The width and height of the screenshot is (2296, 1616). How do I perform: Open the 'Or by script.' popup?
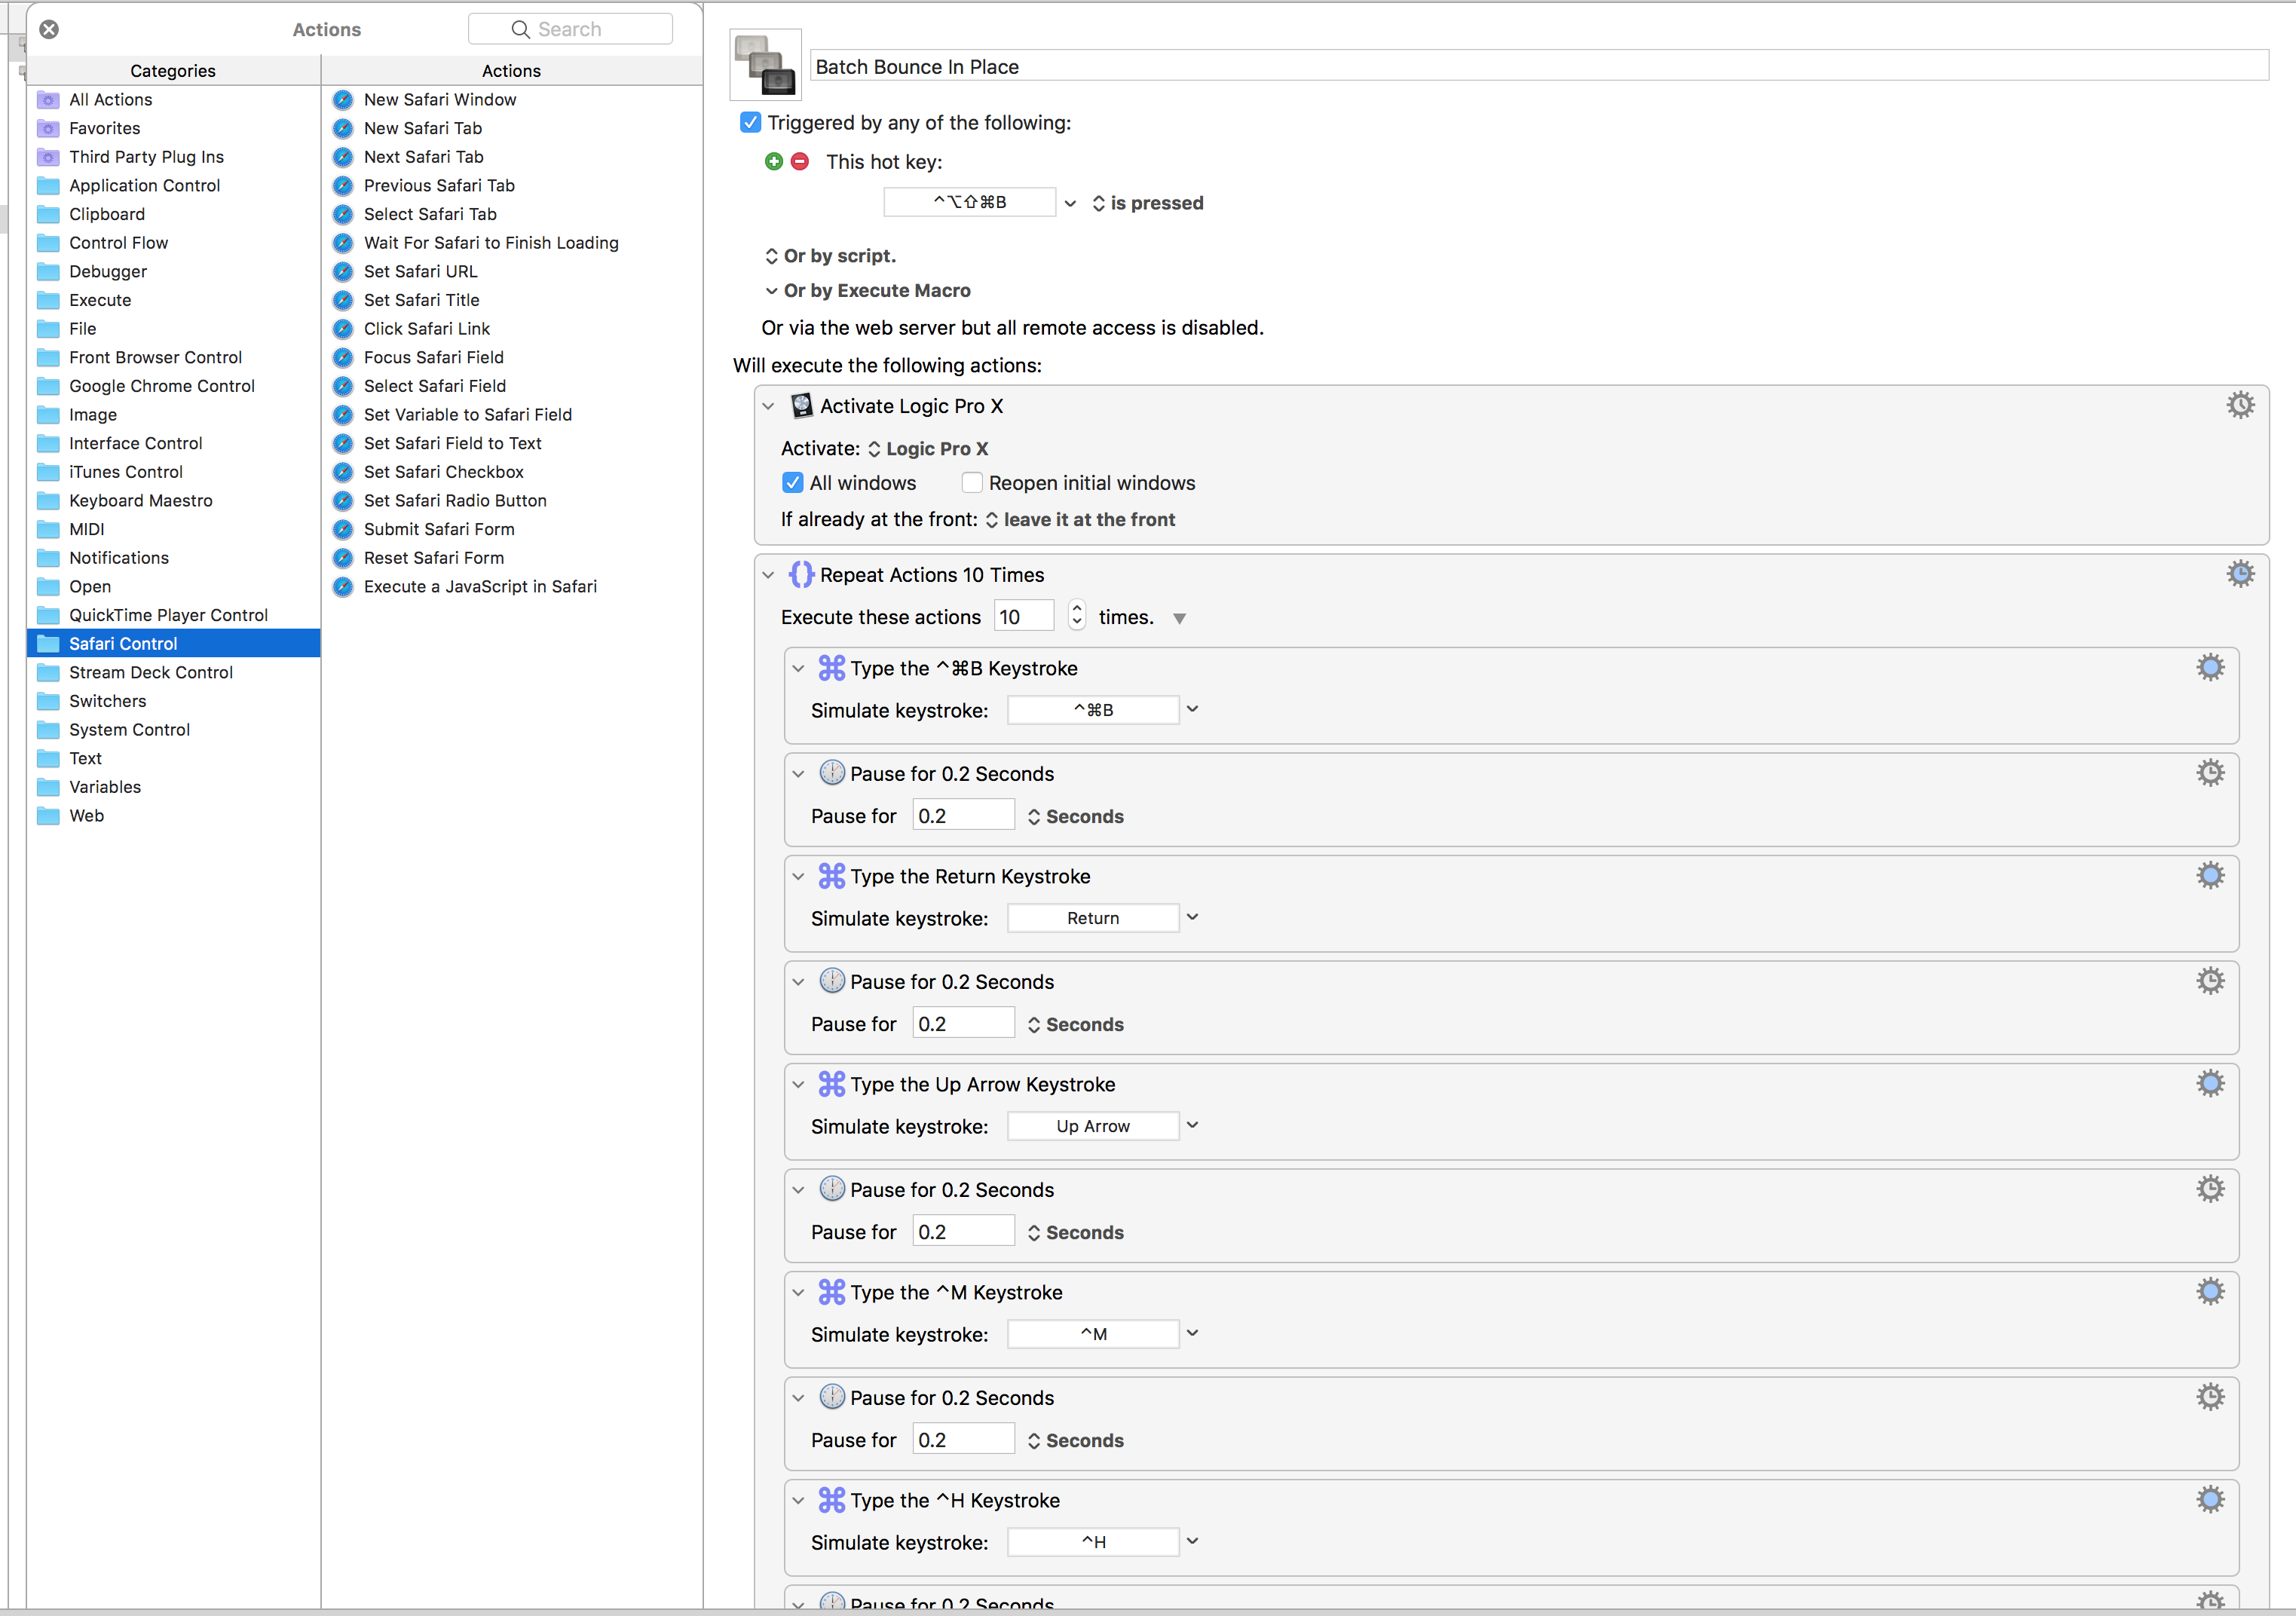[830, 255]
